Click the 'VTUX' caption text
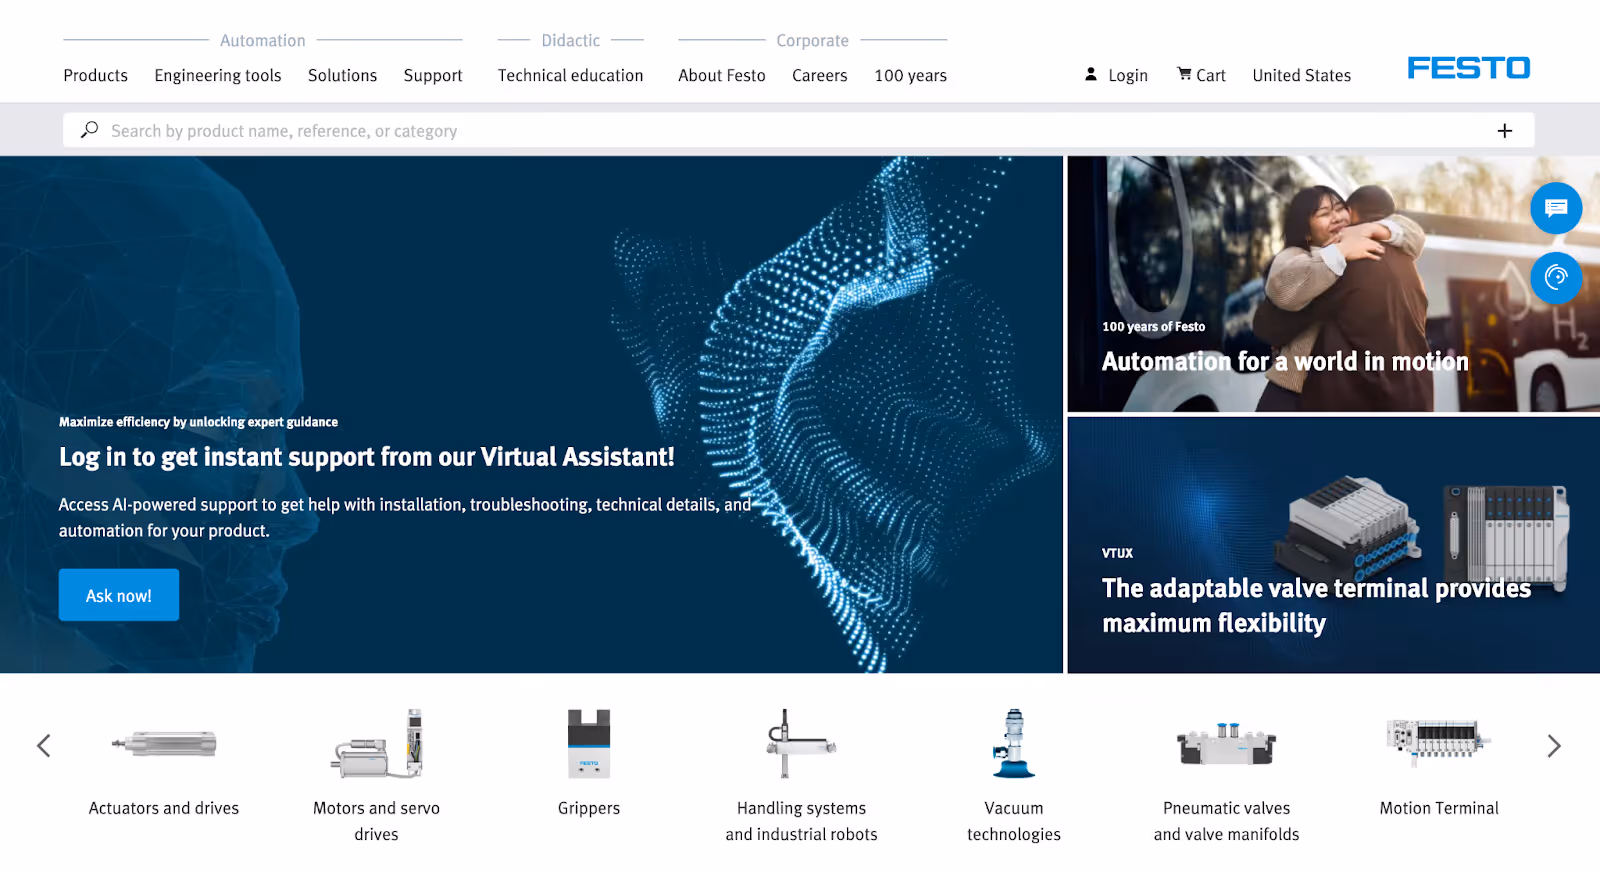The width and height of the screenshot is (1600, 873). click(x=1117, y=553)
